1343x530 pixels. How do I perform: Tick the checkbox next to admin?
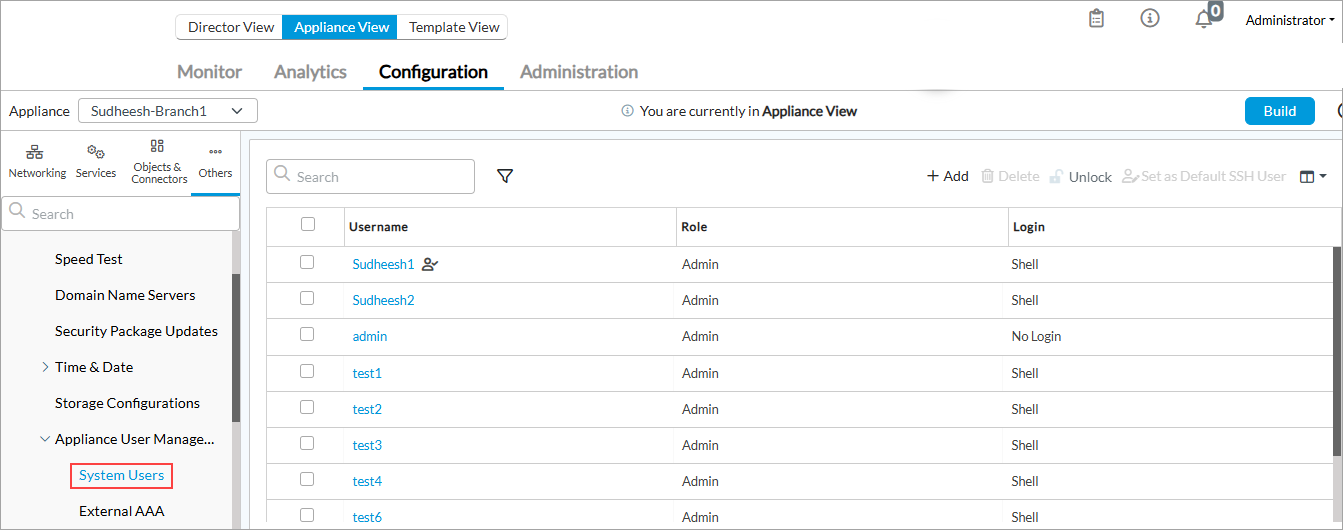click(307, 335)
